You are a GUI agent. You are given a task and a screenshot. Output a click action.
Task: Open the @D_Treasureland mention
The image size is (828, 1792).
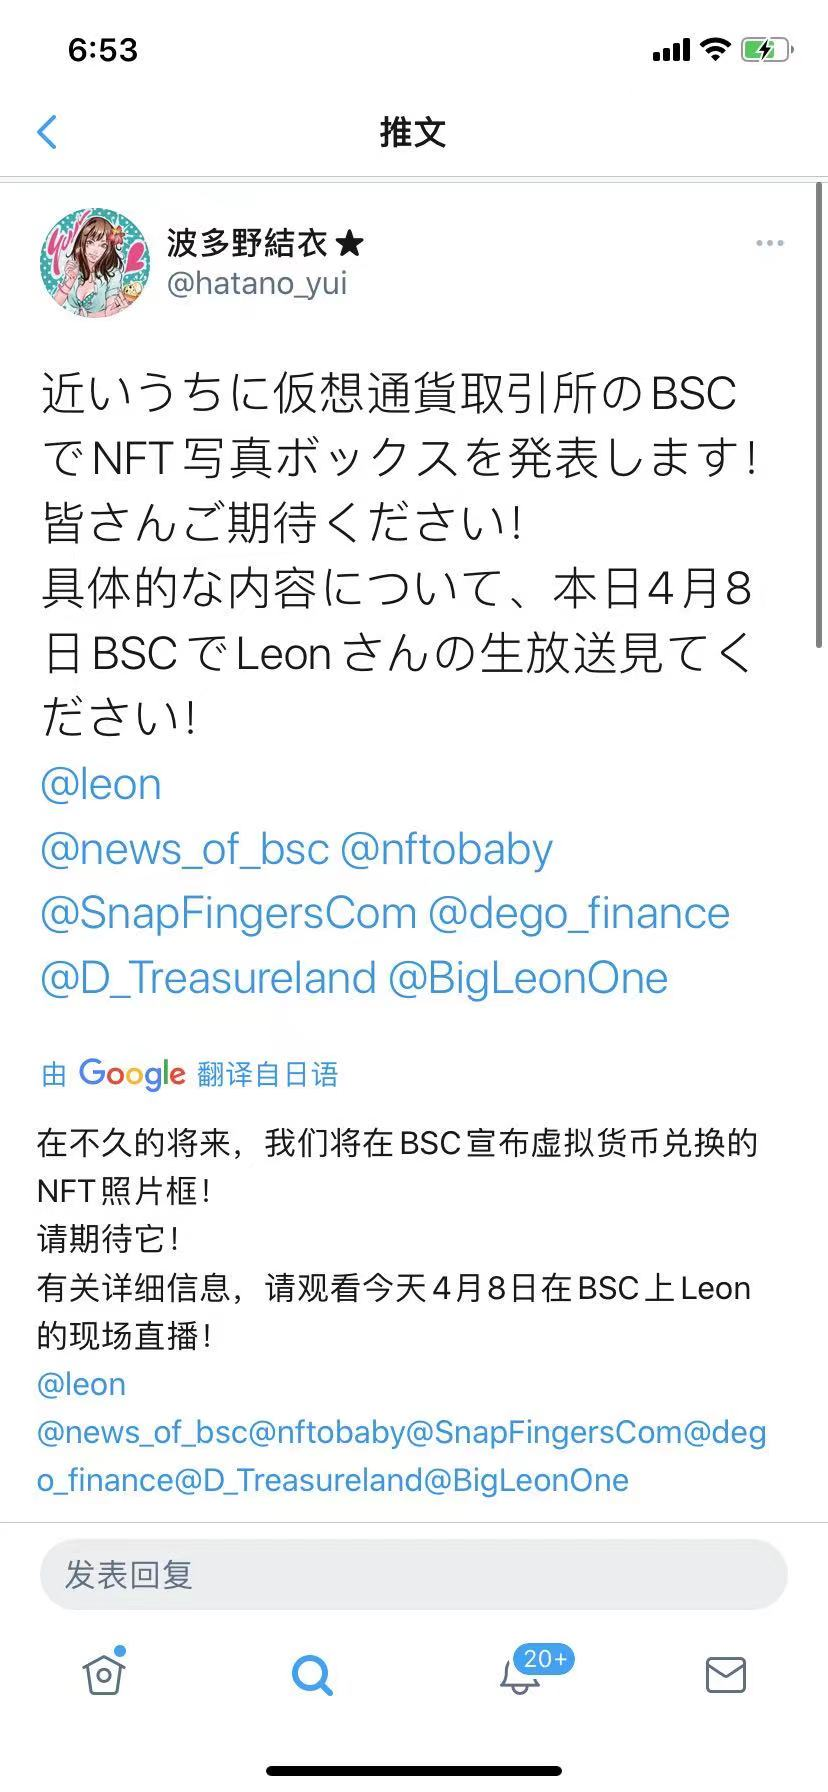click(208, 977)
